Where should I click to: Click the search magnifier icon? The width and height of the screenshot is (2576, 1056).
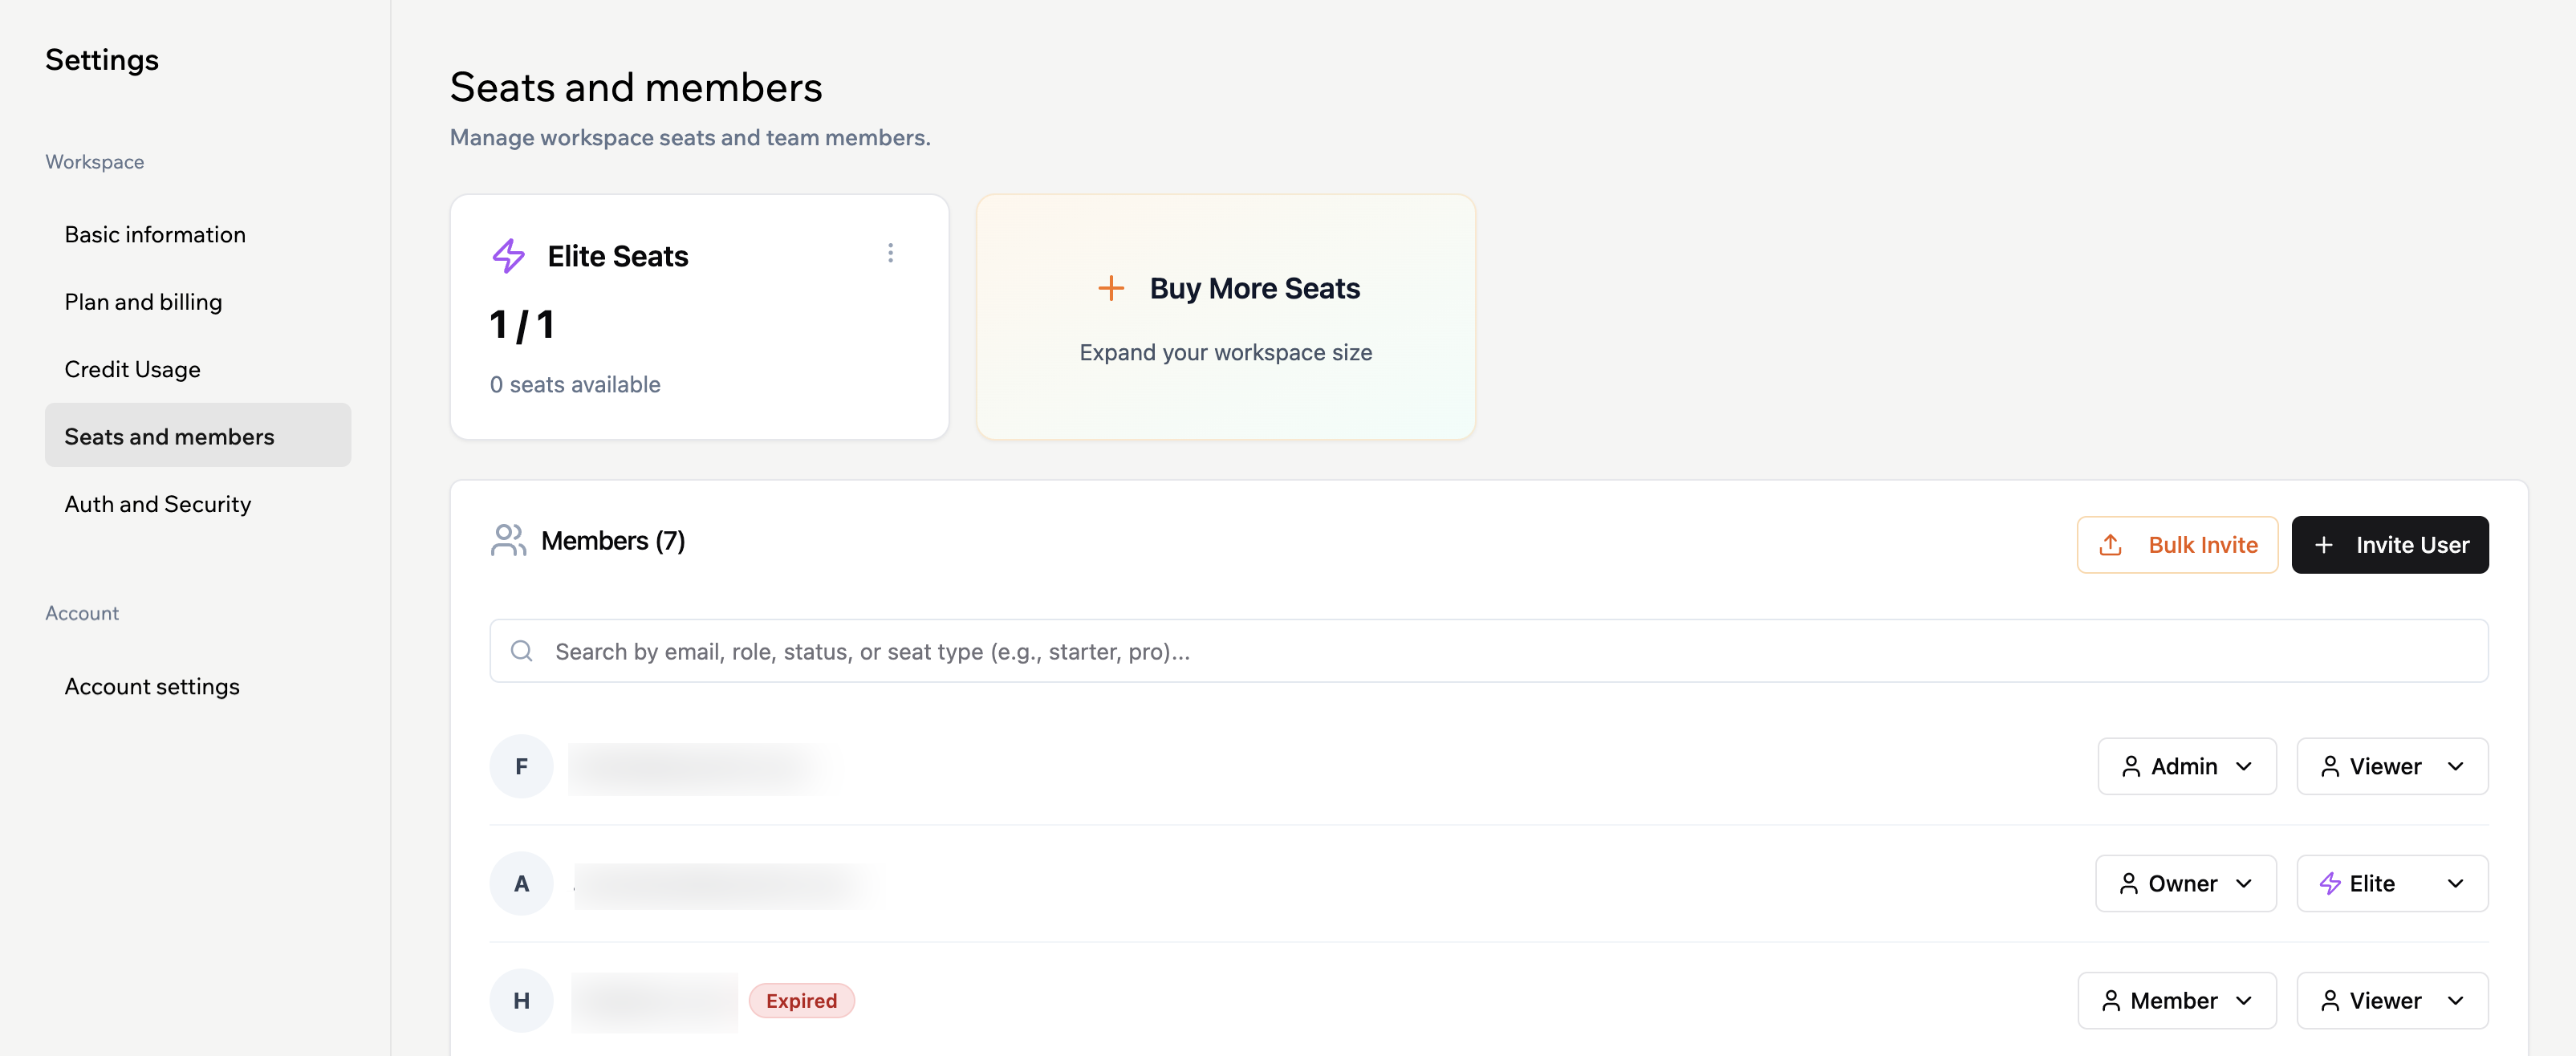pos(522,650)
